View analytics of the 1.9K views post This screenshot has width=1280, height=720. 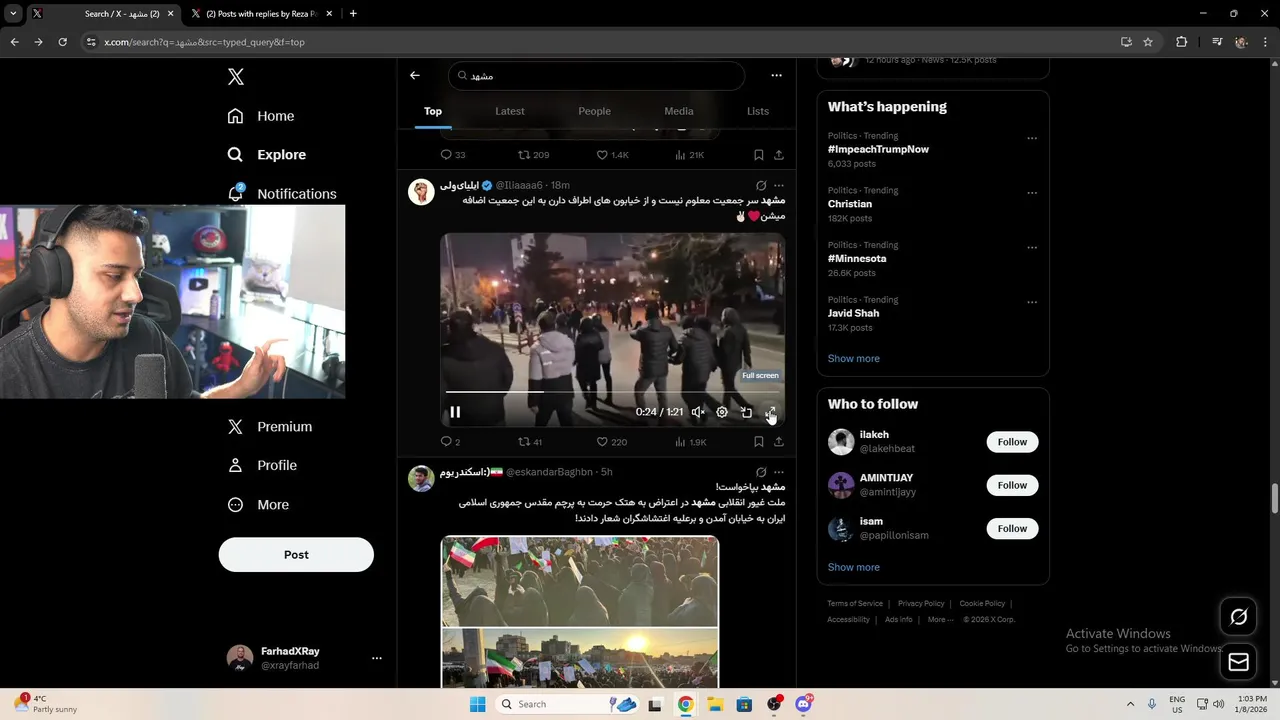(690, 442)
